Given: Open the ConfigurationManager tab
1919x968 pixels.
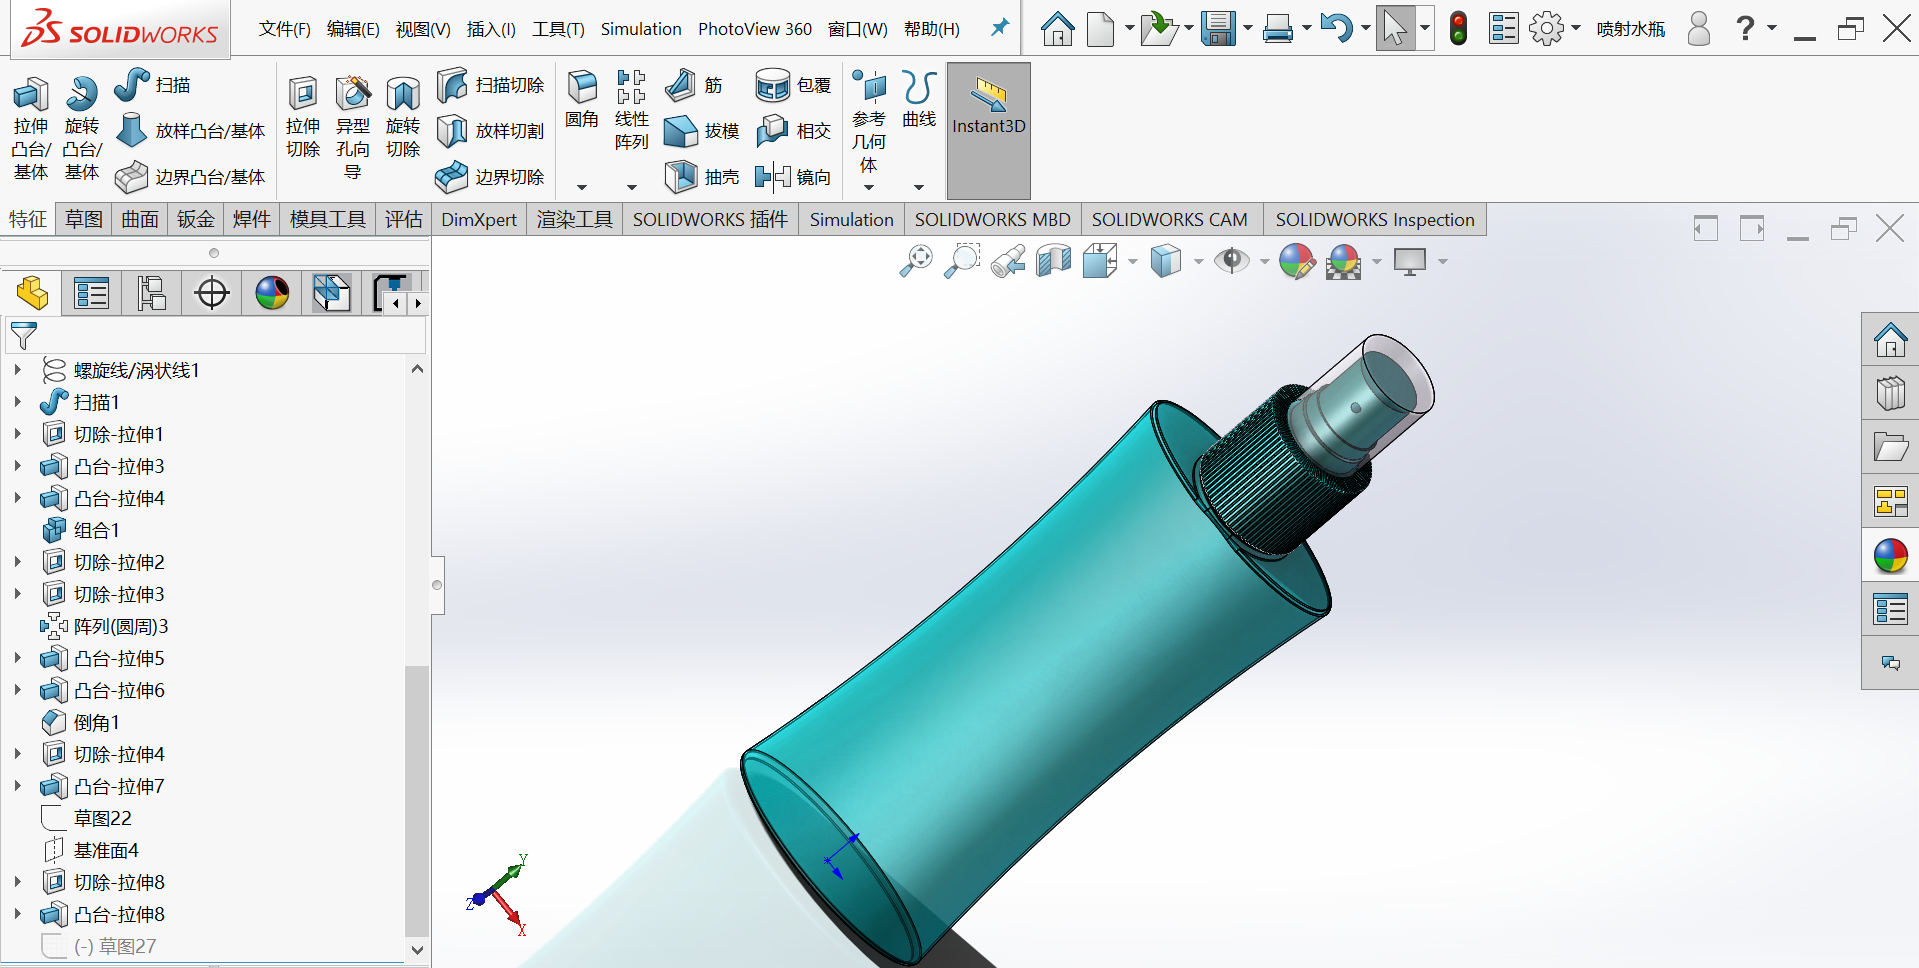Looking at the screenshot, I should click(151, 294).
